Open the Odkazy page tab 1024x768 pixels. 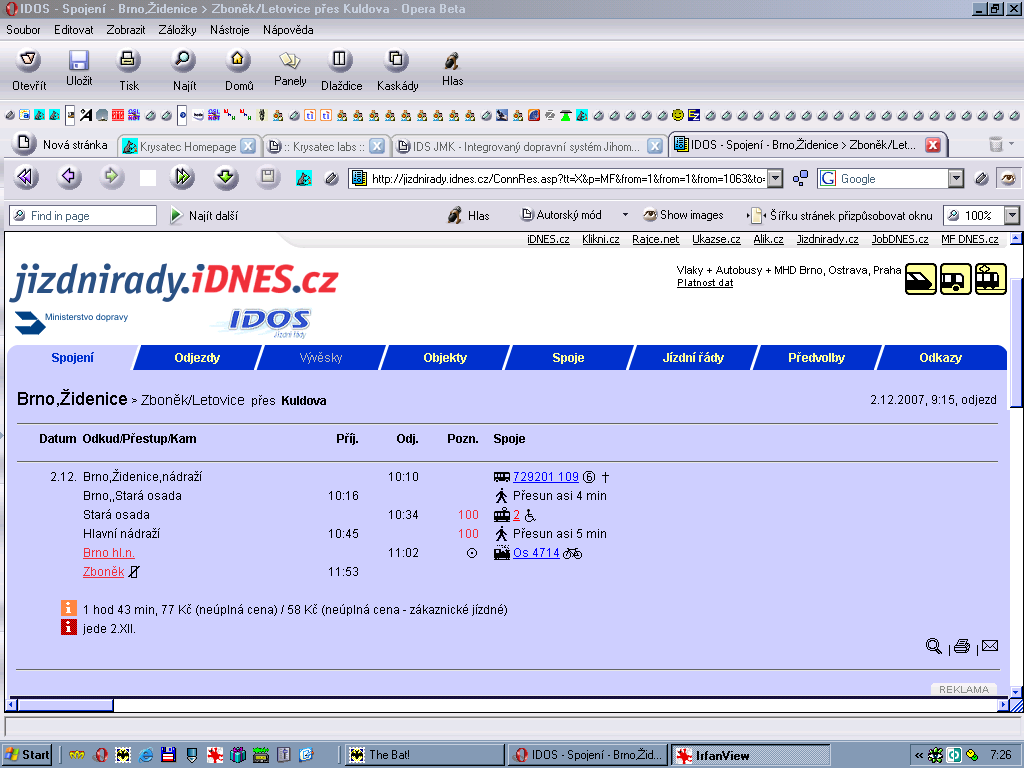pos(940,358)
